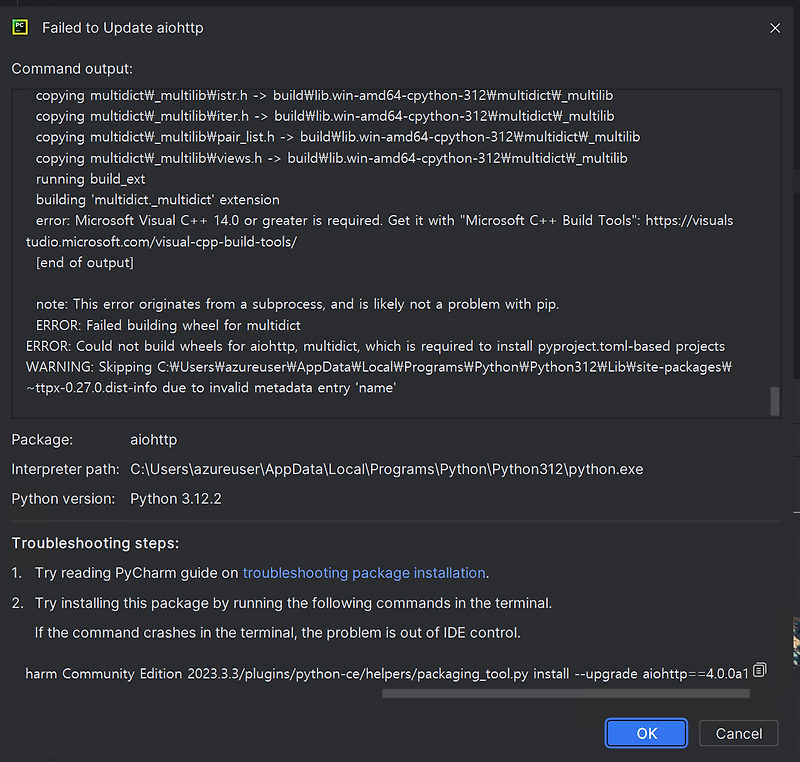Click the 'Python 3.12.2' version value

(176, 499)
